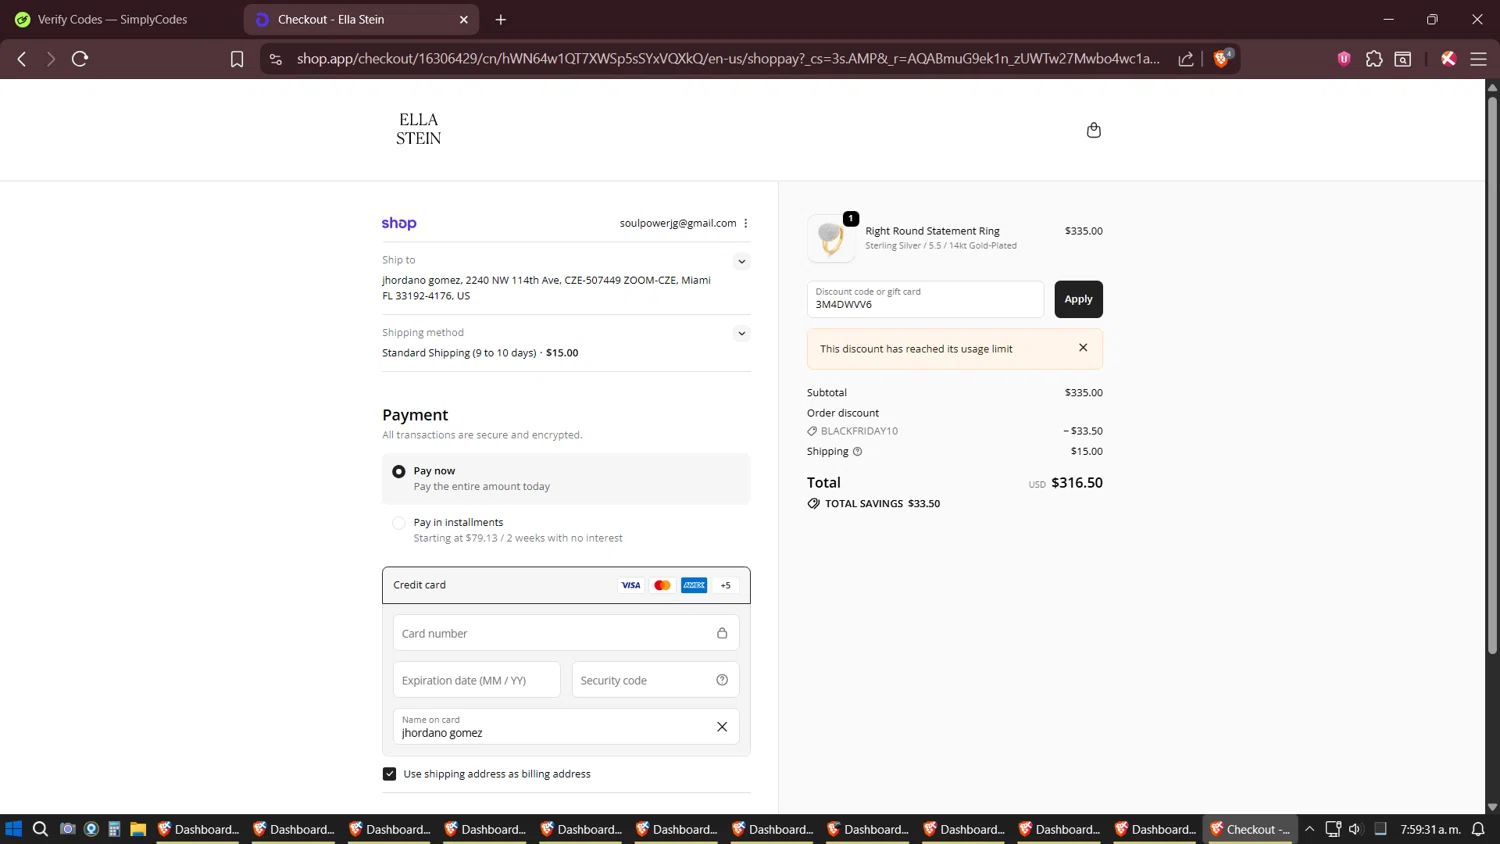This screenshot has height=844, width=1500.
Task: Reload the checkout page
Action: point(80,59)
